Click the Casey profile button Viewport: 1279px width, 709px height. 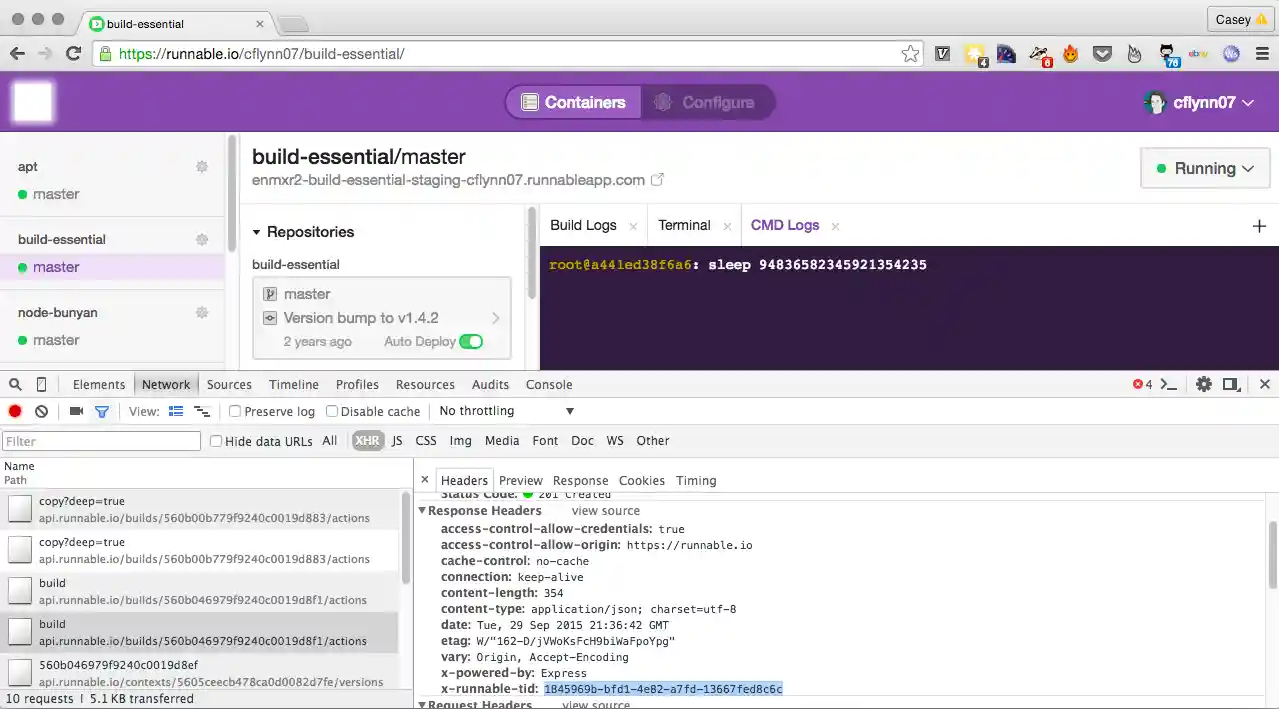(x=1238, y=19)
